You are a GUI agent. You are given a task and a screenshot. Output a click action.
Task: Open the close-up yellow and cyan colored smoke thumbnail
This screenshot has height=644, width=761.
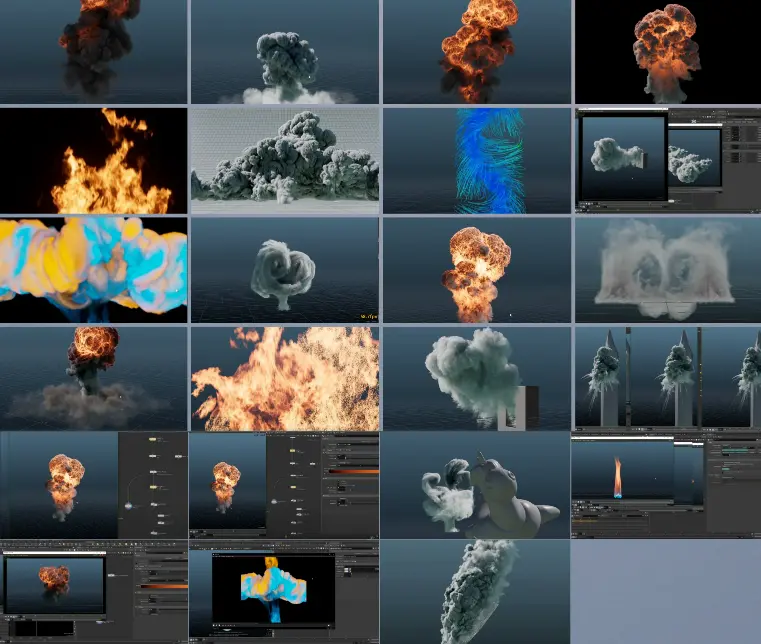tap(93, 270)
